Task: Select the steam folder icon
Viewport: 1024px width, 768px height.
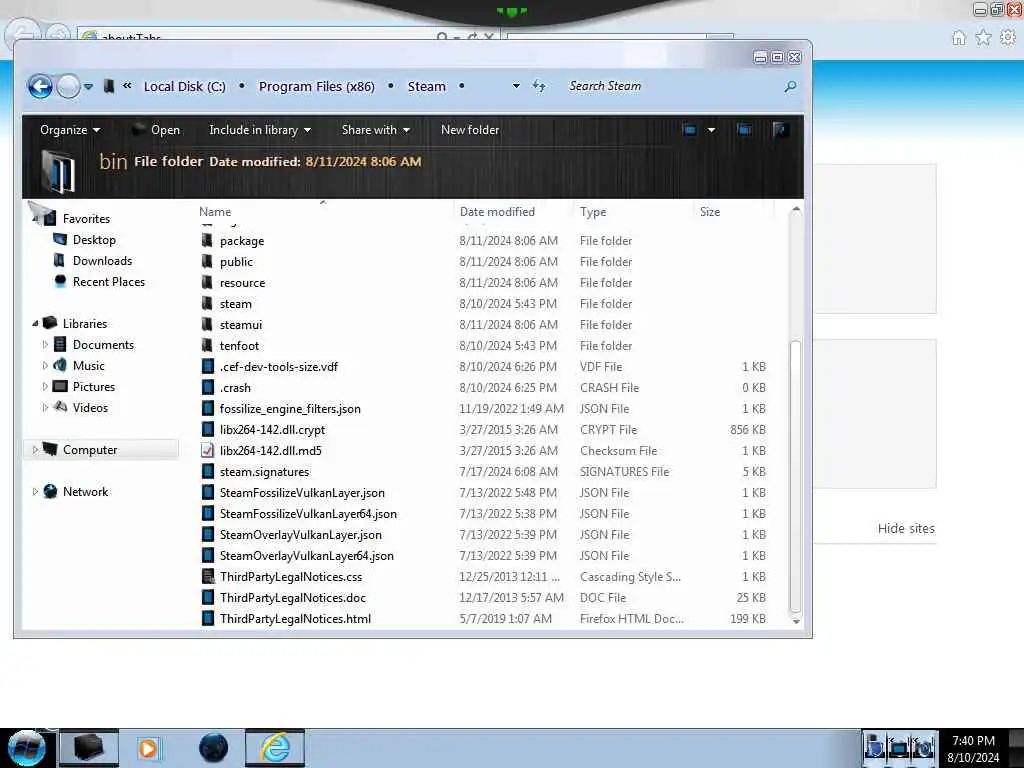Action: (x=207, y=303)
